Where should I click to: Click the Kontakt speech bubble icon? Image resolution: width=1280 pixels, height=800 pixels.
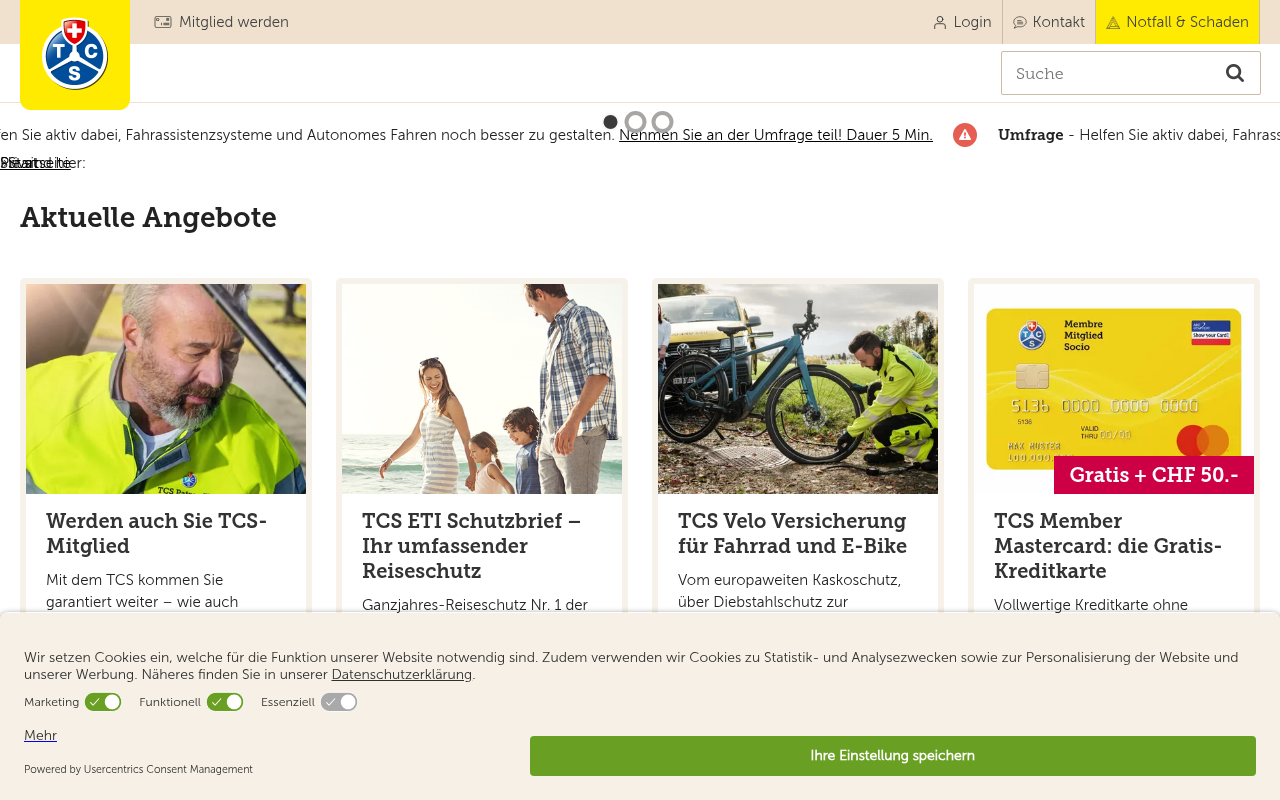[1020, 22]
